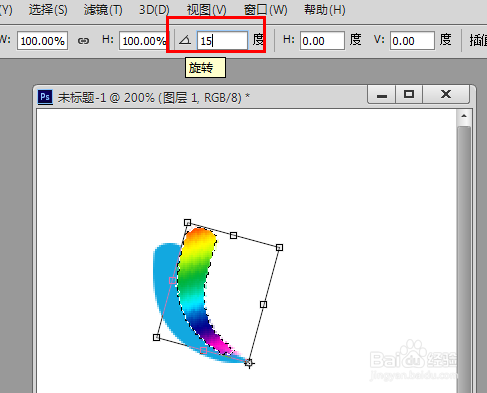Click the rotation angle triangle icon

pyautogui.click(x=185, y=41)
